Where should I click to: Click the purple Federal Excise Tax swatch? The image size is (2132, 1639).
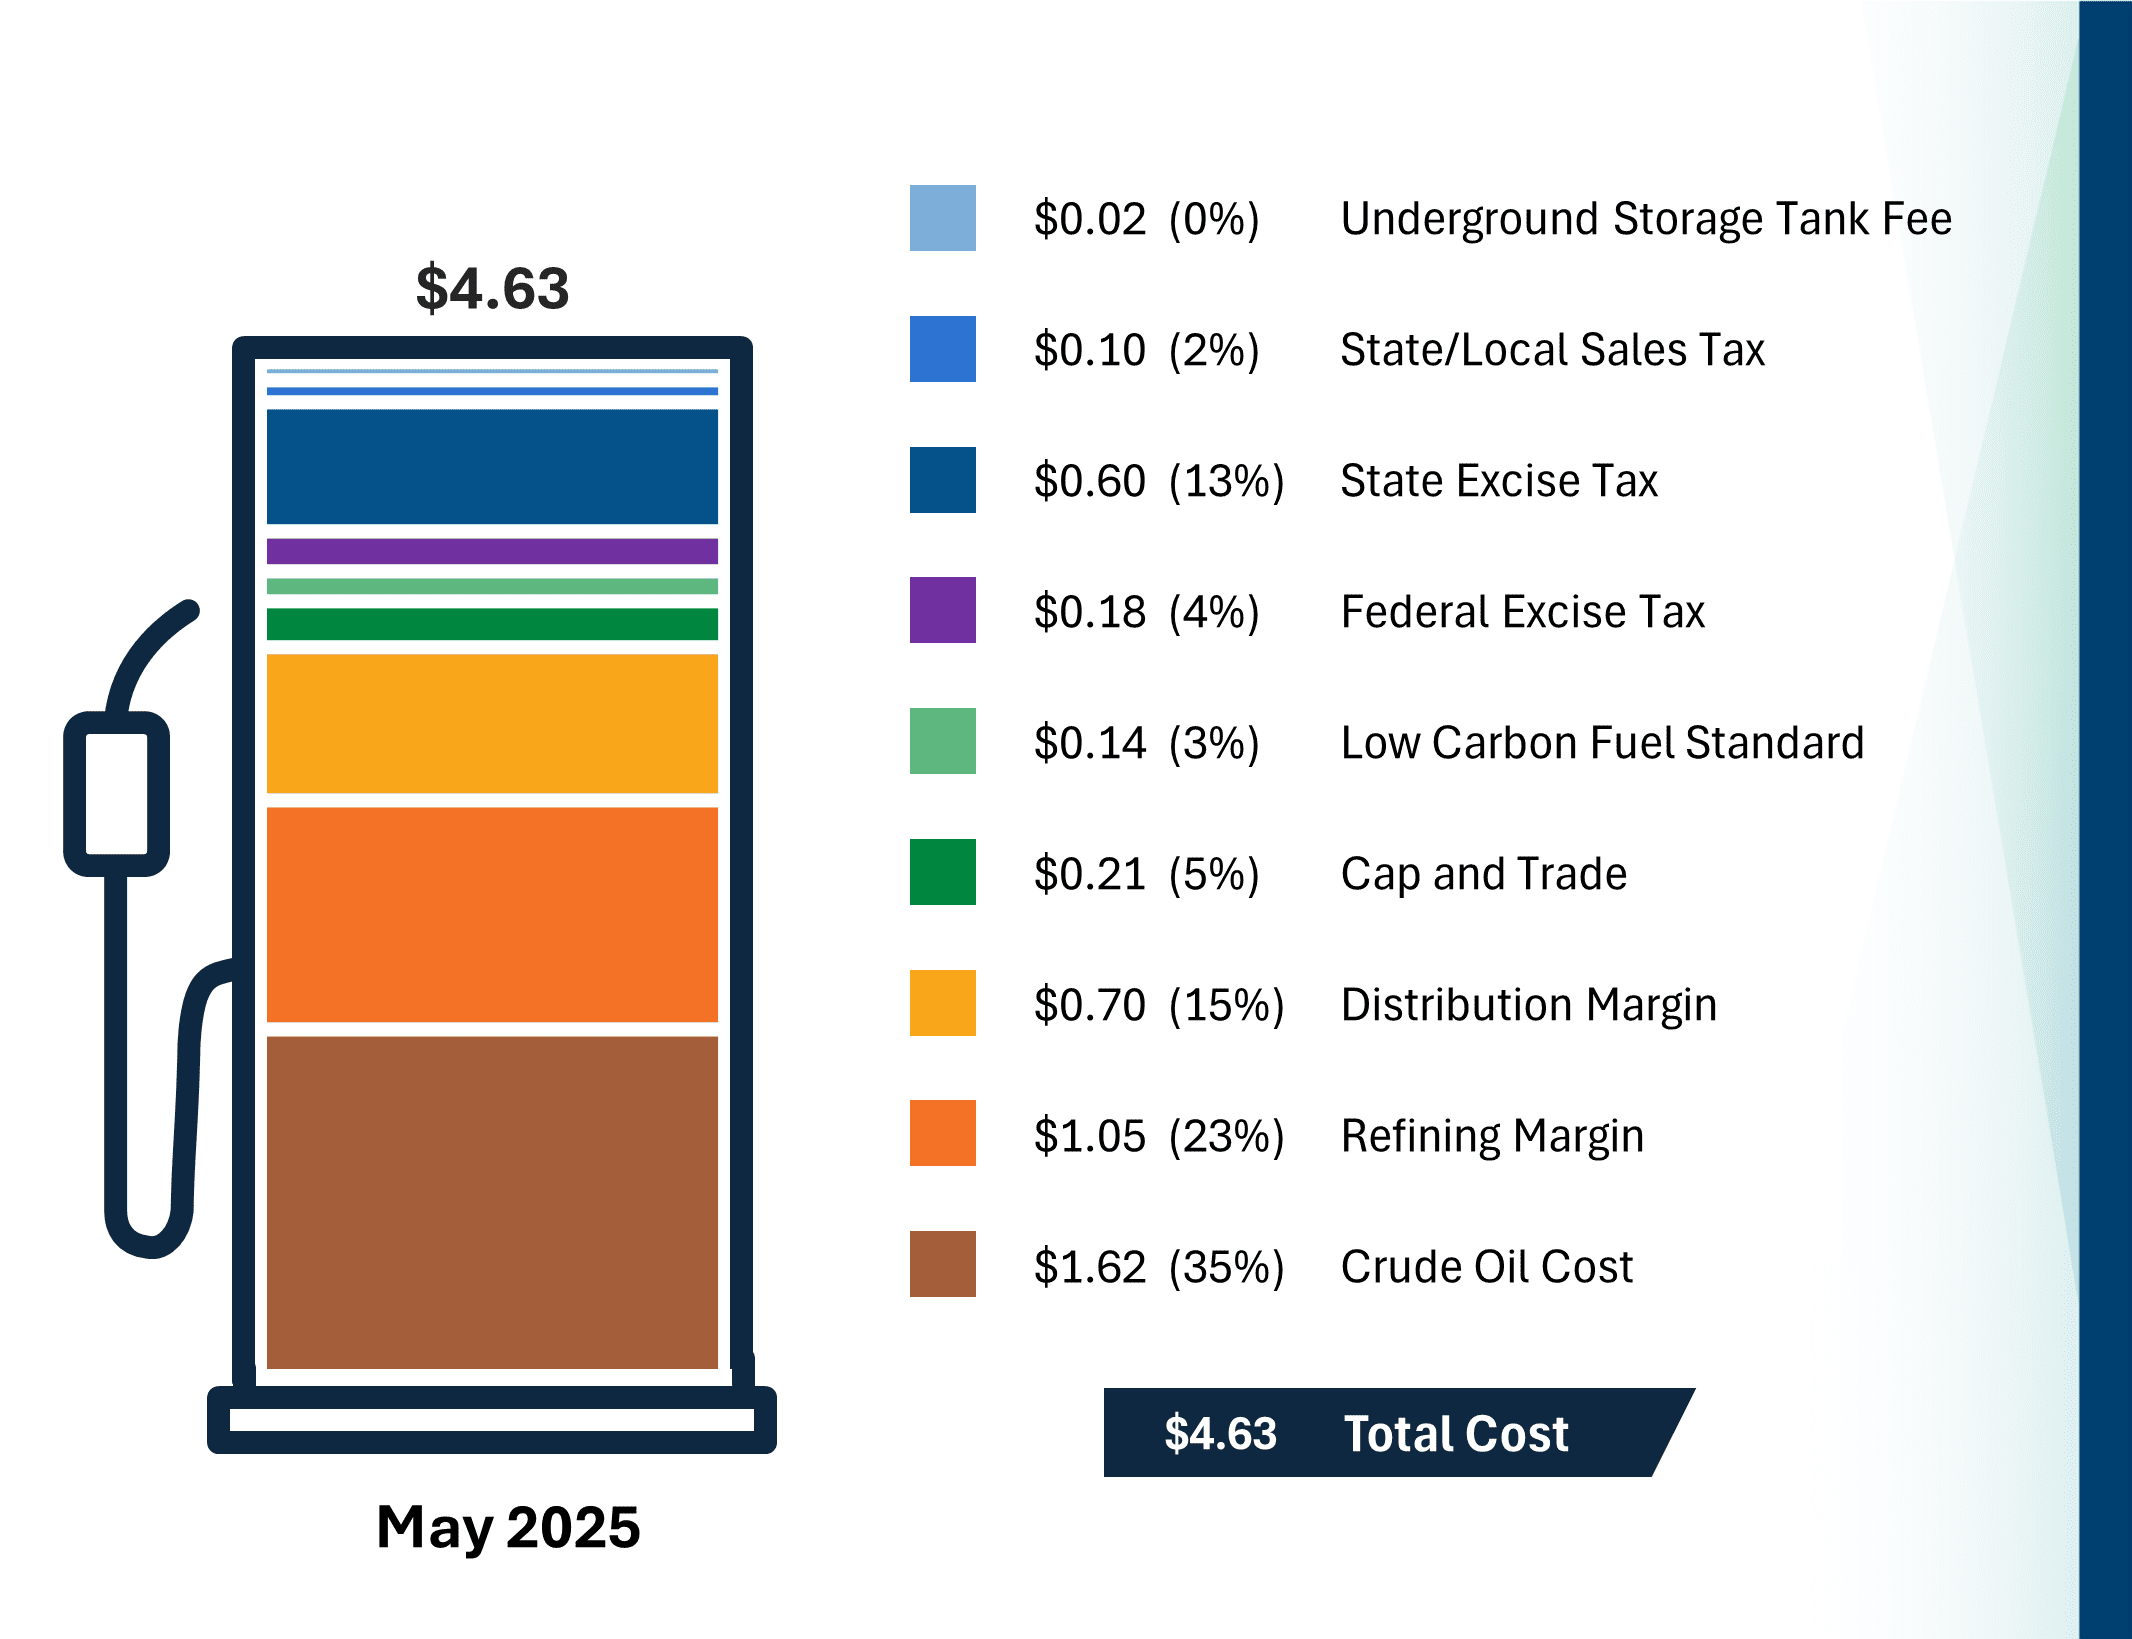tap(942, 610)
